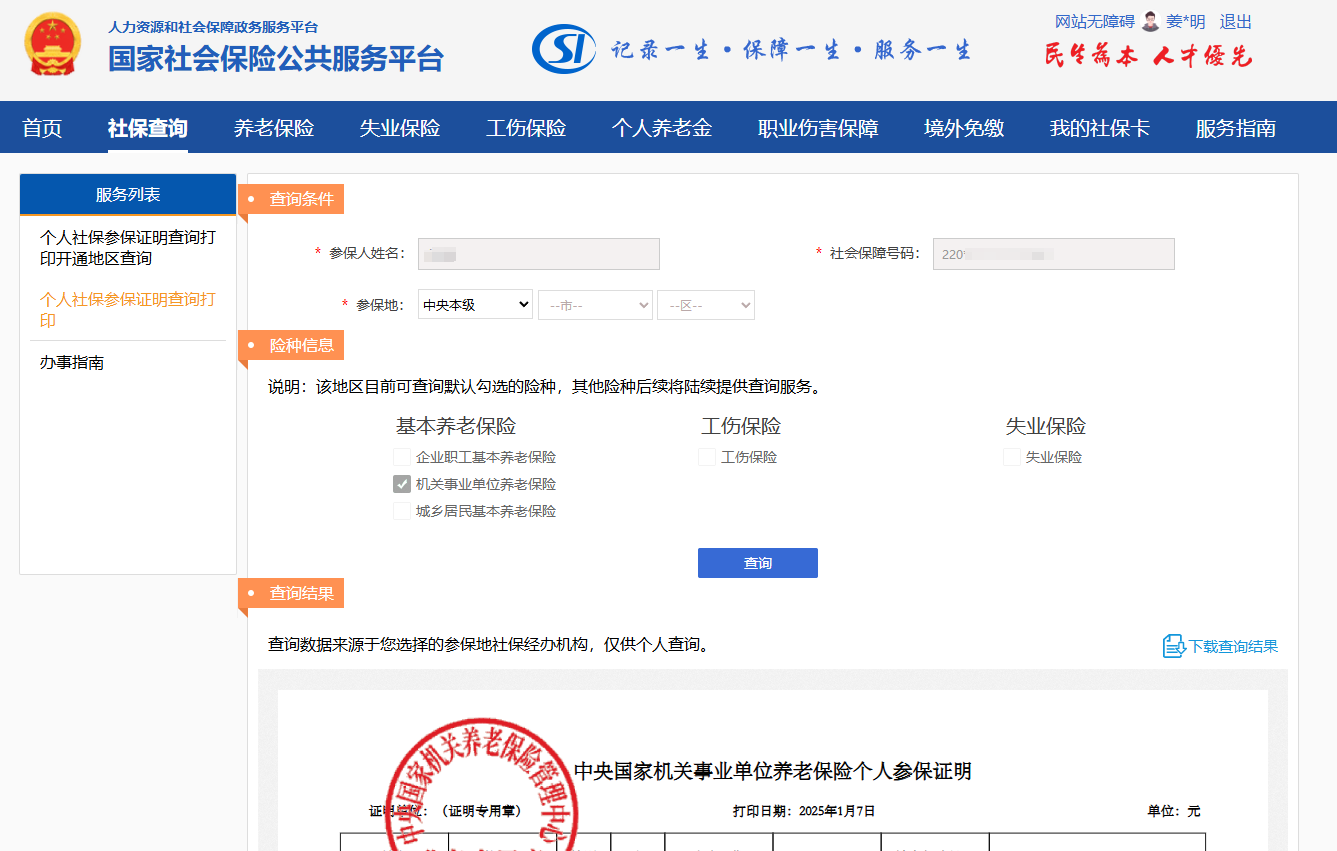Screen dimensions: 1337x851
Task: Expand the --区-- district dropdown
Action: [705, 305]
